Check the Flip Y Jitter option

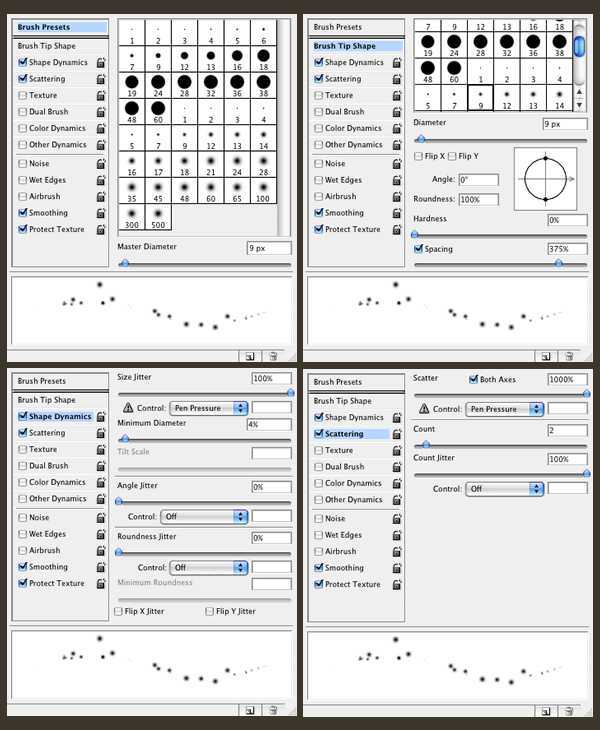tap(209, 611)
